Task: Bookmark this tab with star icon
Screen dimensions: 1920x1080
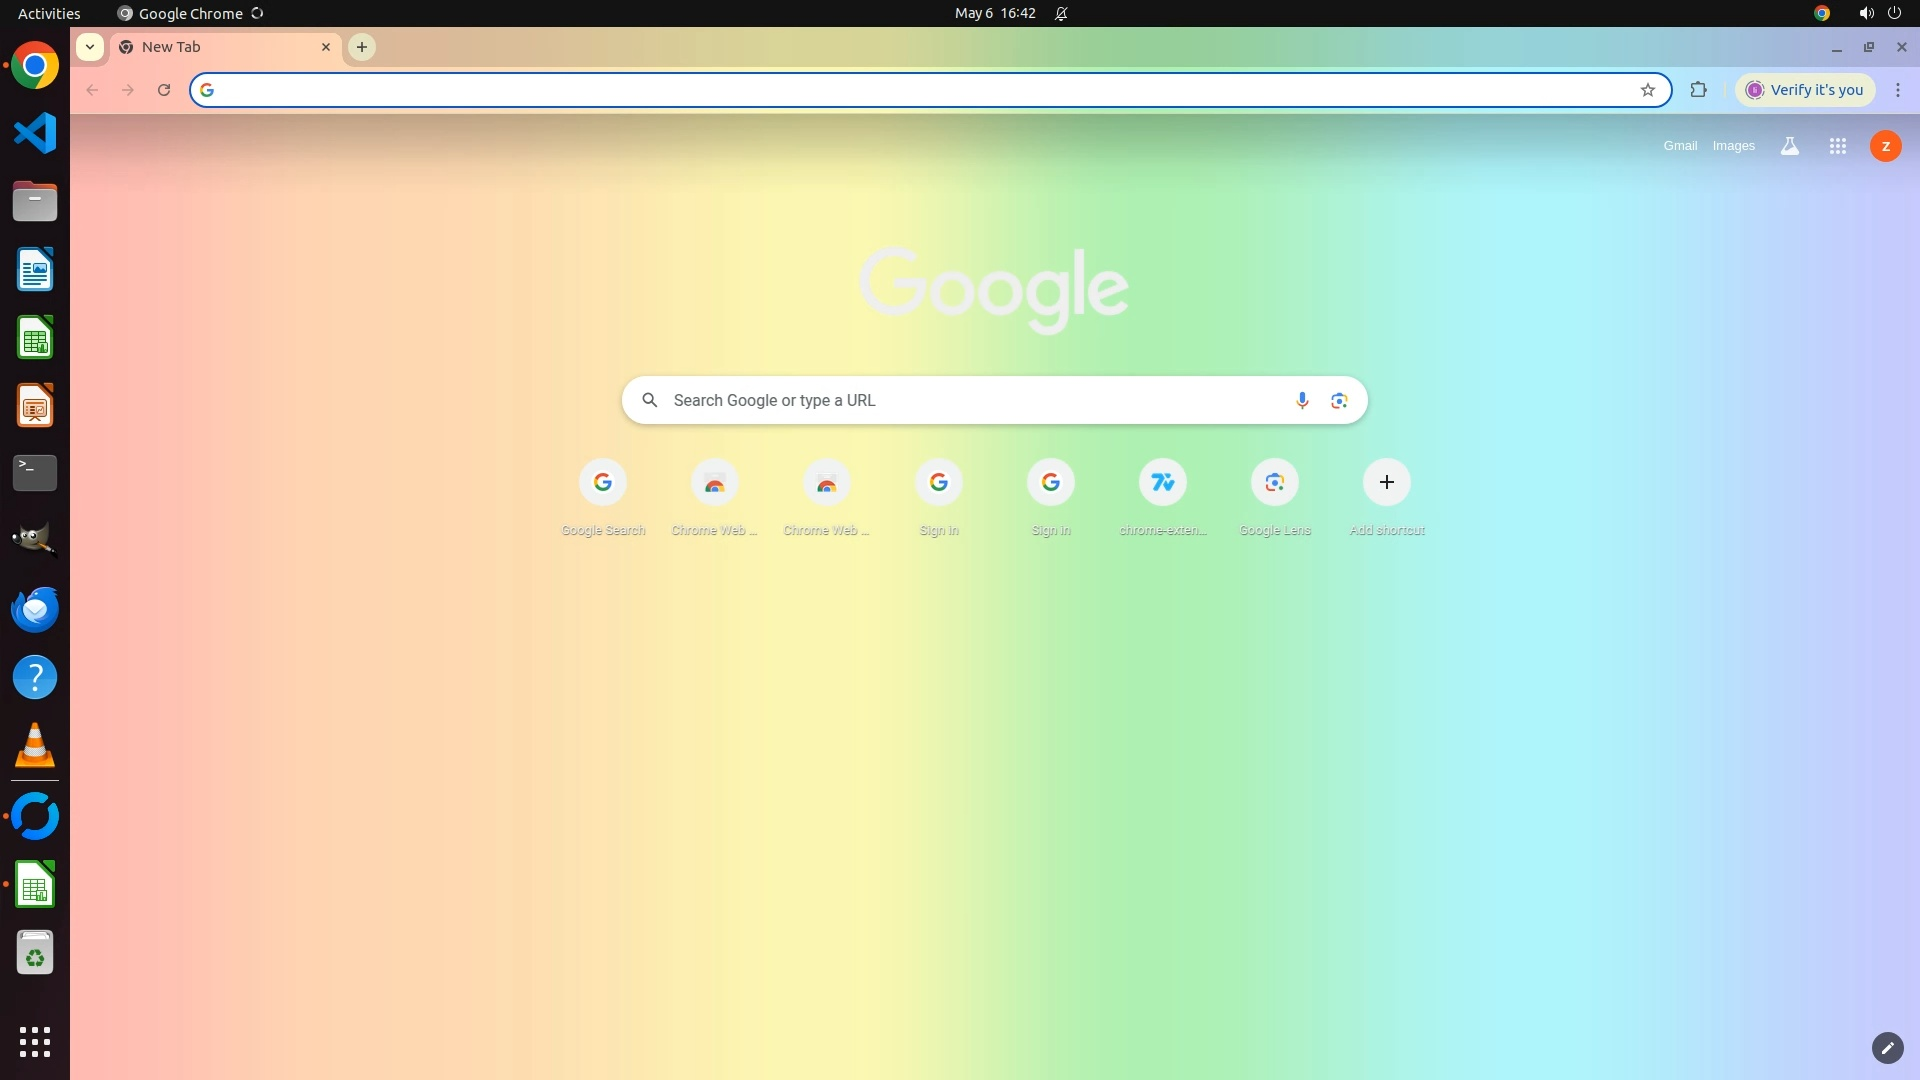Action: (1647, 90)
